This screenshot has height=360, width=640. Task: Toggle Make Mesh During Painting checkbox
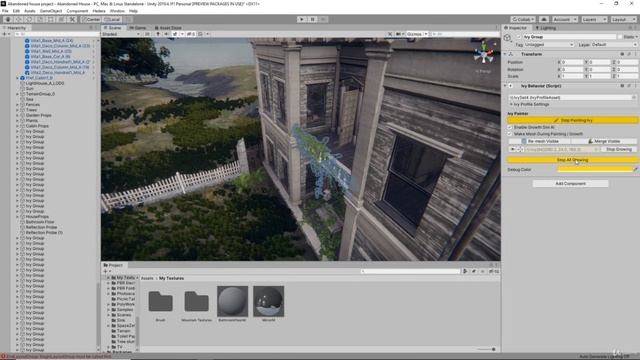(509, 134)
